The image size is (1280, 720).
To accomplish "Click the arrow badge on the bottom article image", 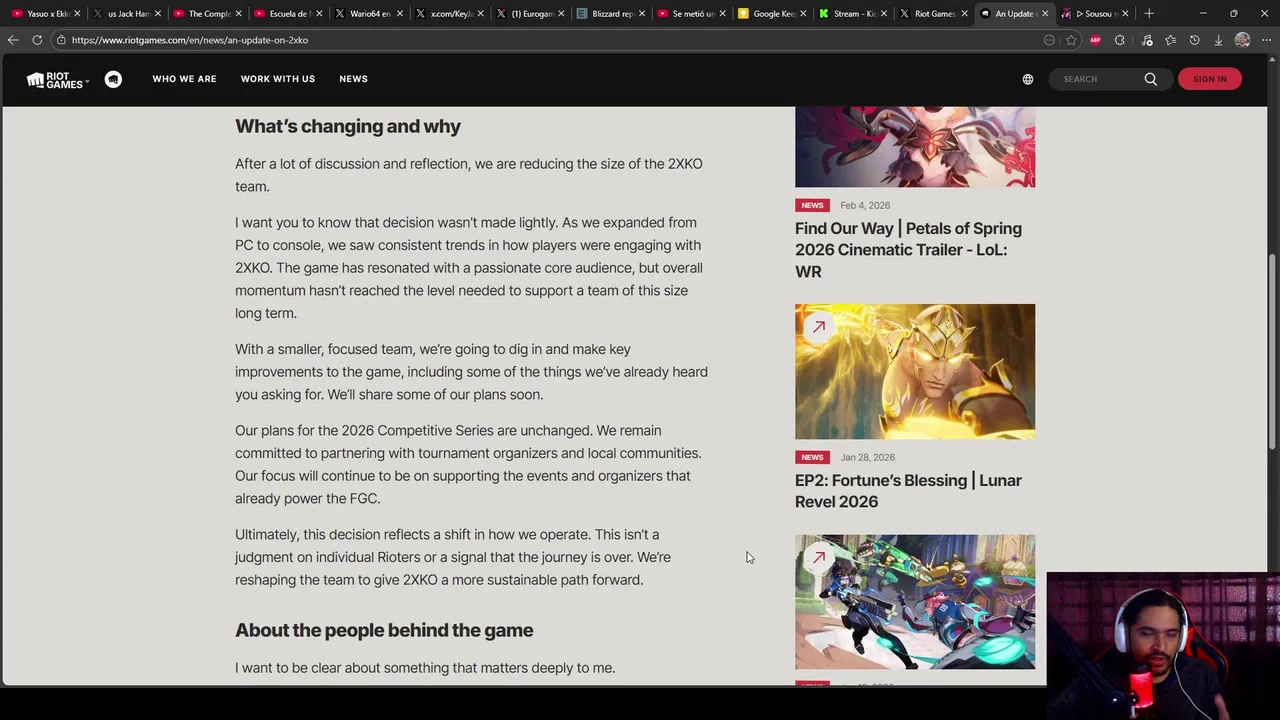I will click(x=818, y=558).
